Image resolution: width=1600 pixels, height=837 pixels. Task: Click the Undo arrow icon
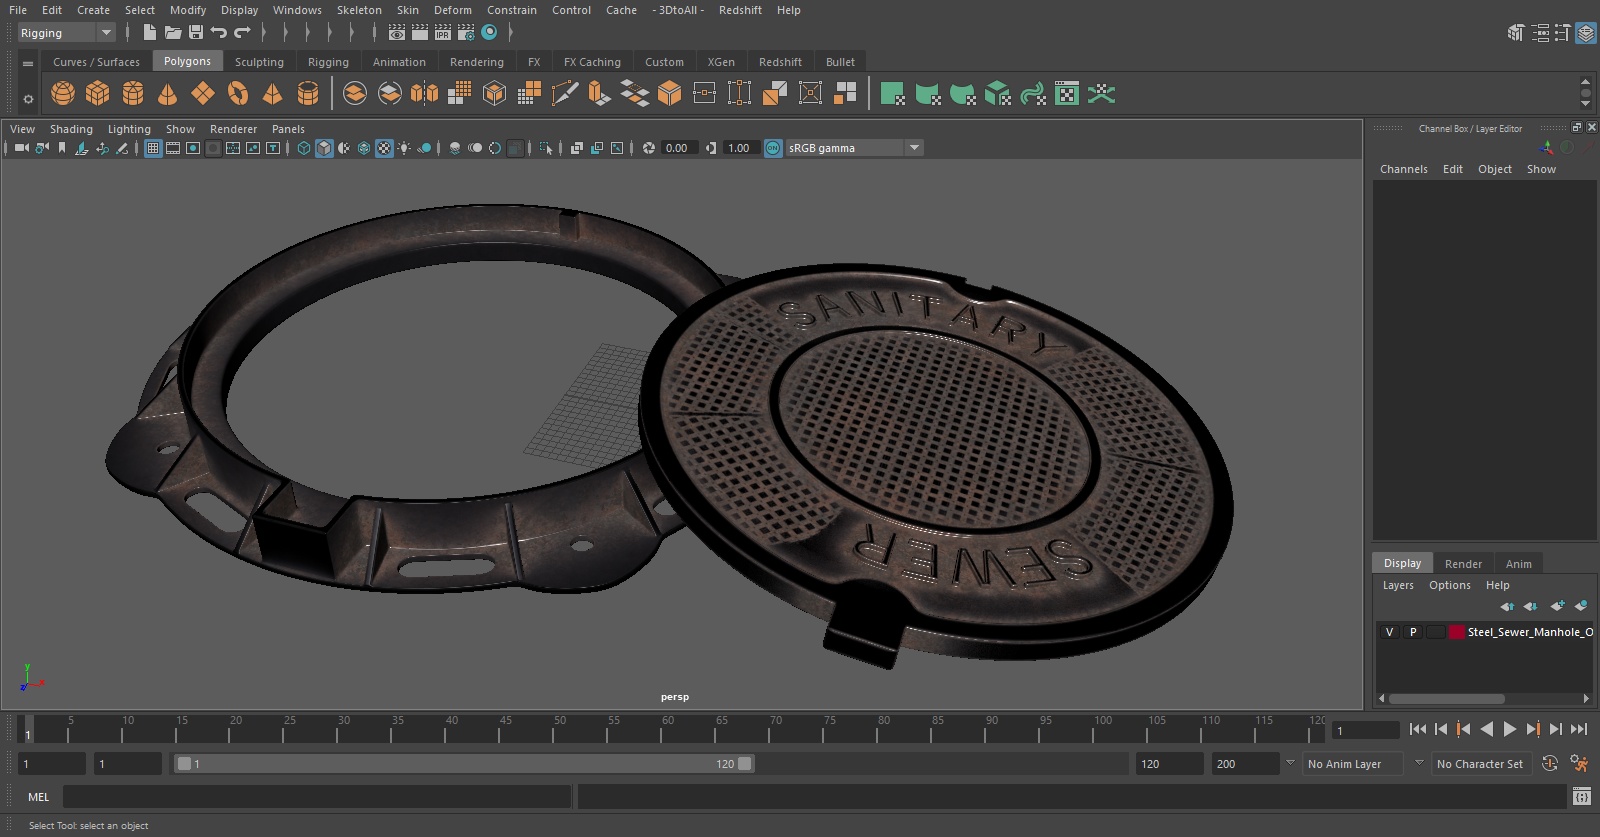(x=219, y=33)
